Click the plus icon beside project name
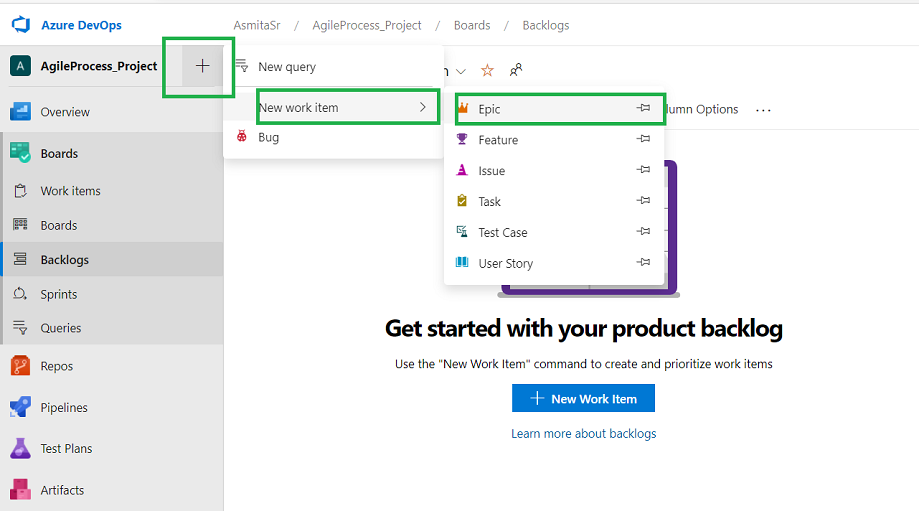 pos(203,66)
